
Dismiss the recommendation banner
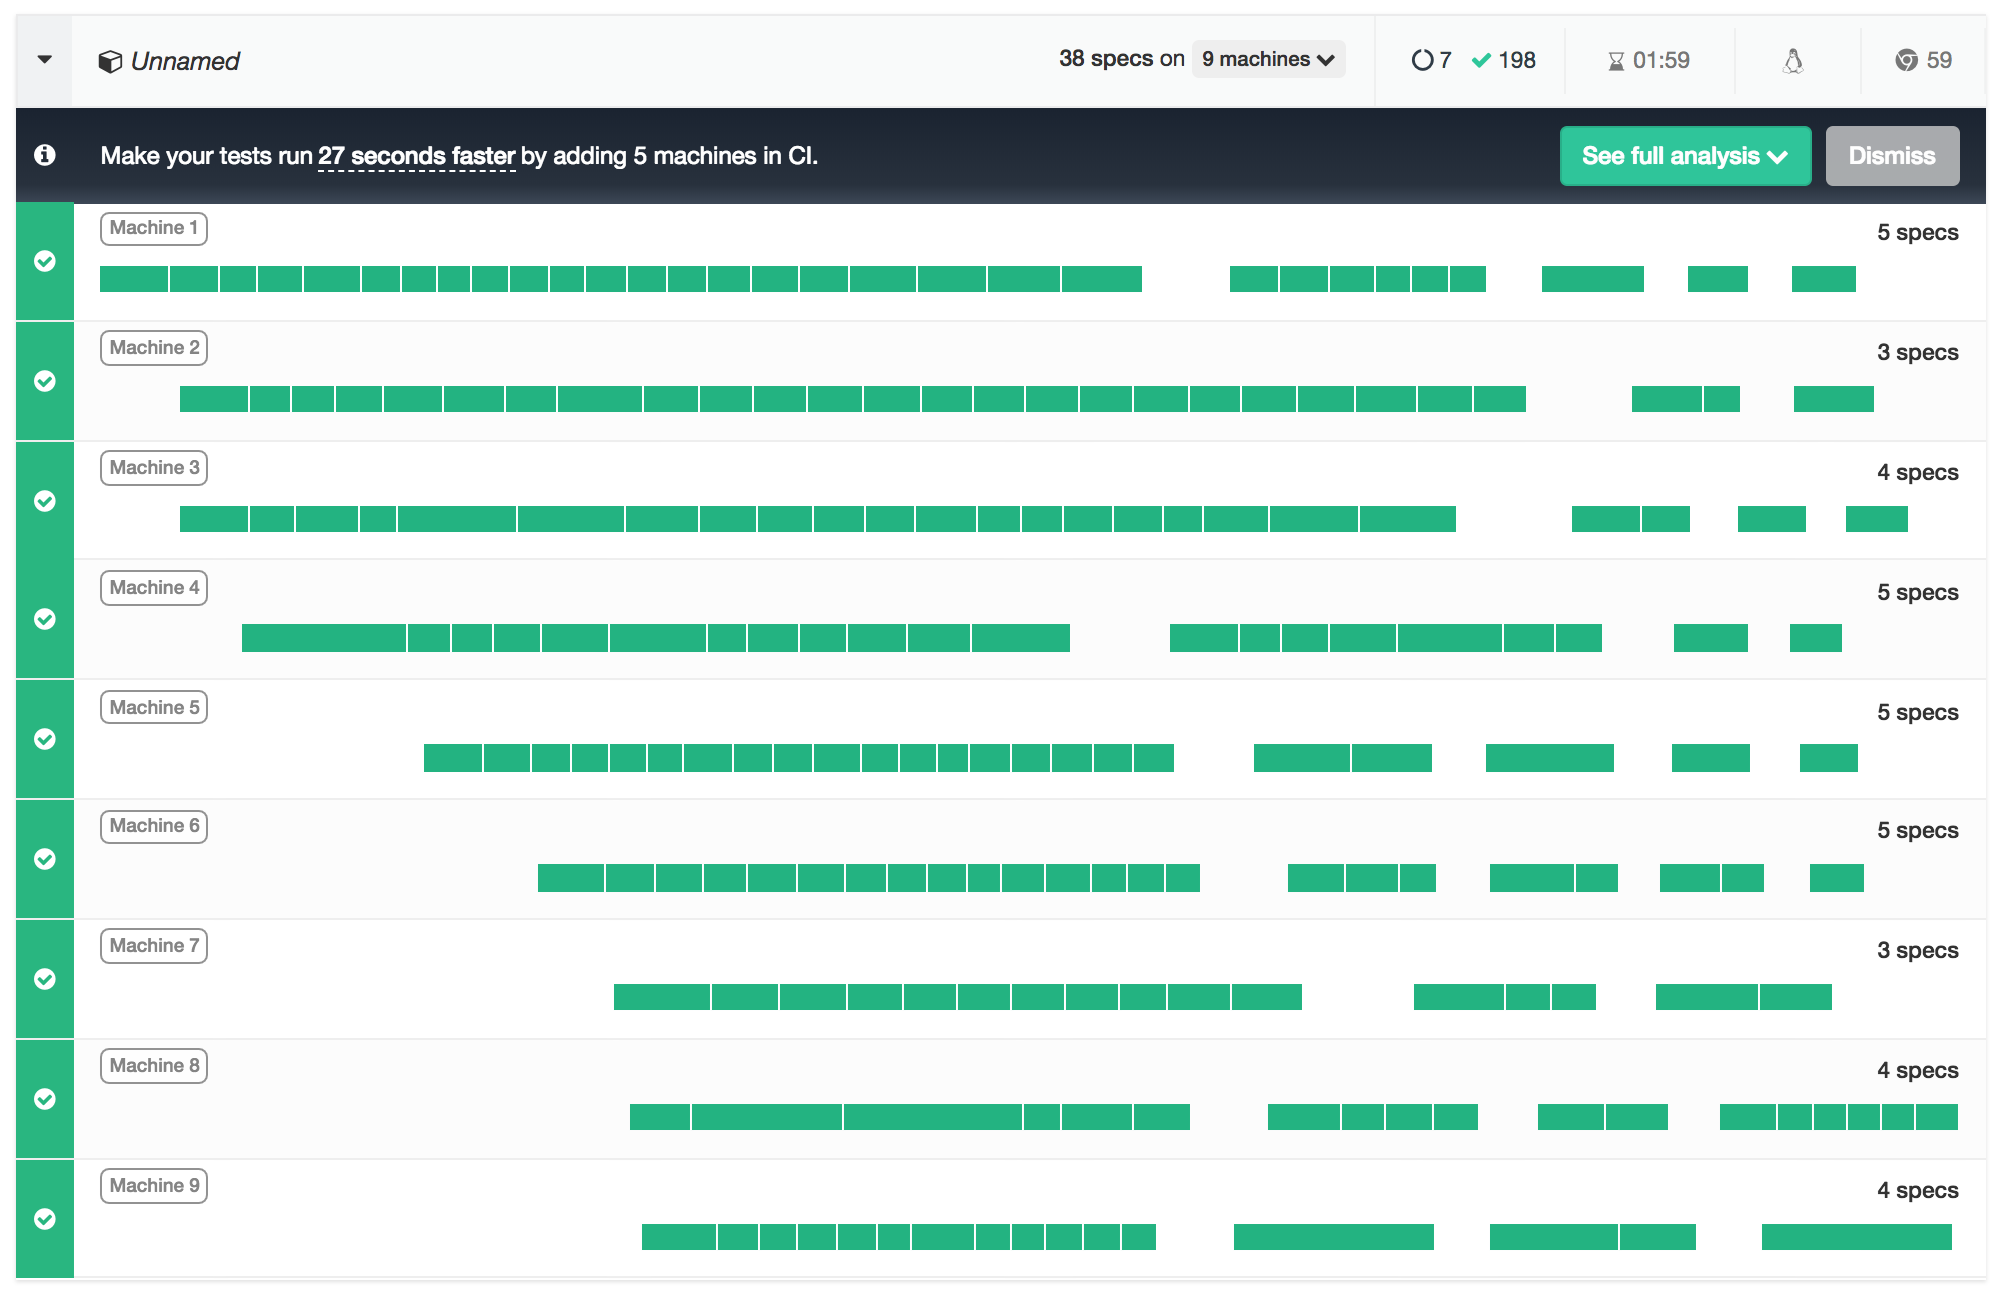pos(1891,156)
